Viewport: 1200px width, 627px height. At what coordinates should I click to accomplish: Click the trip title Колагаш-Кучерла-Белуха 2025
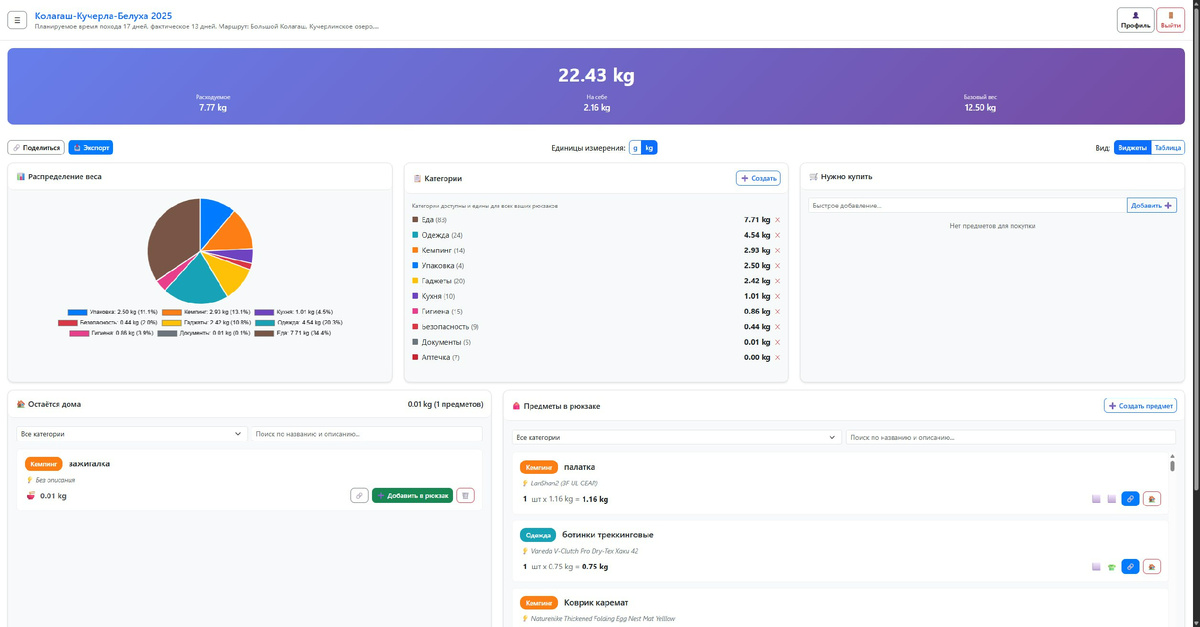click(x=103, y=16)
